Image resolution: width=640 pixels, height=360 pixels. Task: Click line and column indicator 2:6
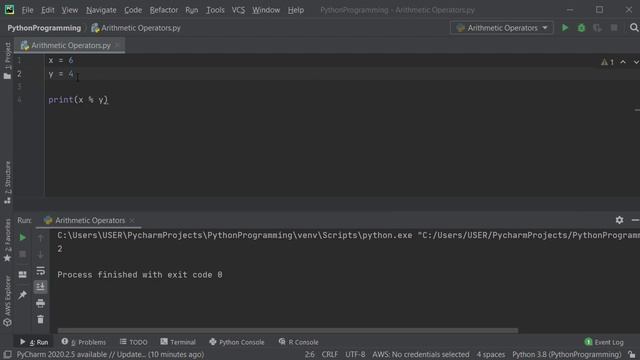click(x=309, y=354)
